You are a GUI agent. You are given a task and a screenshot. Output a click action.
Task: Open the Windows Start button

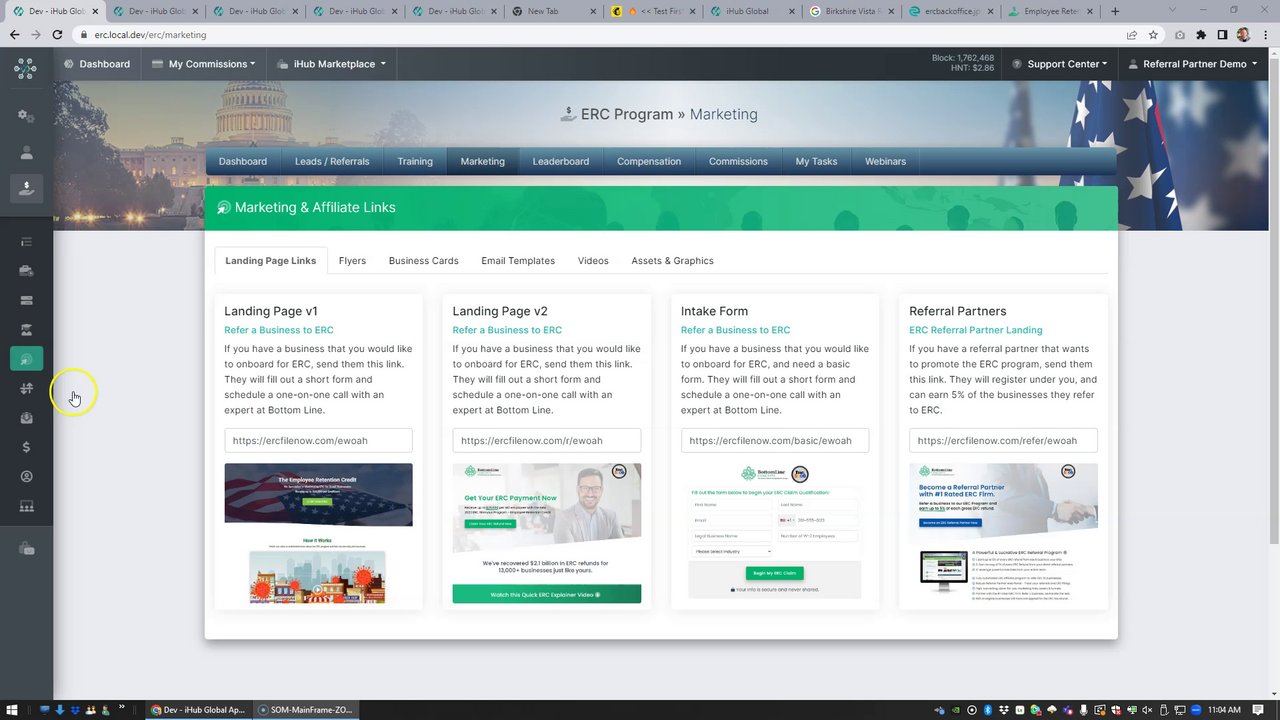(14, 709)
